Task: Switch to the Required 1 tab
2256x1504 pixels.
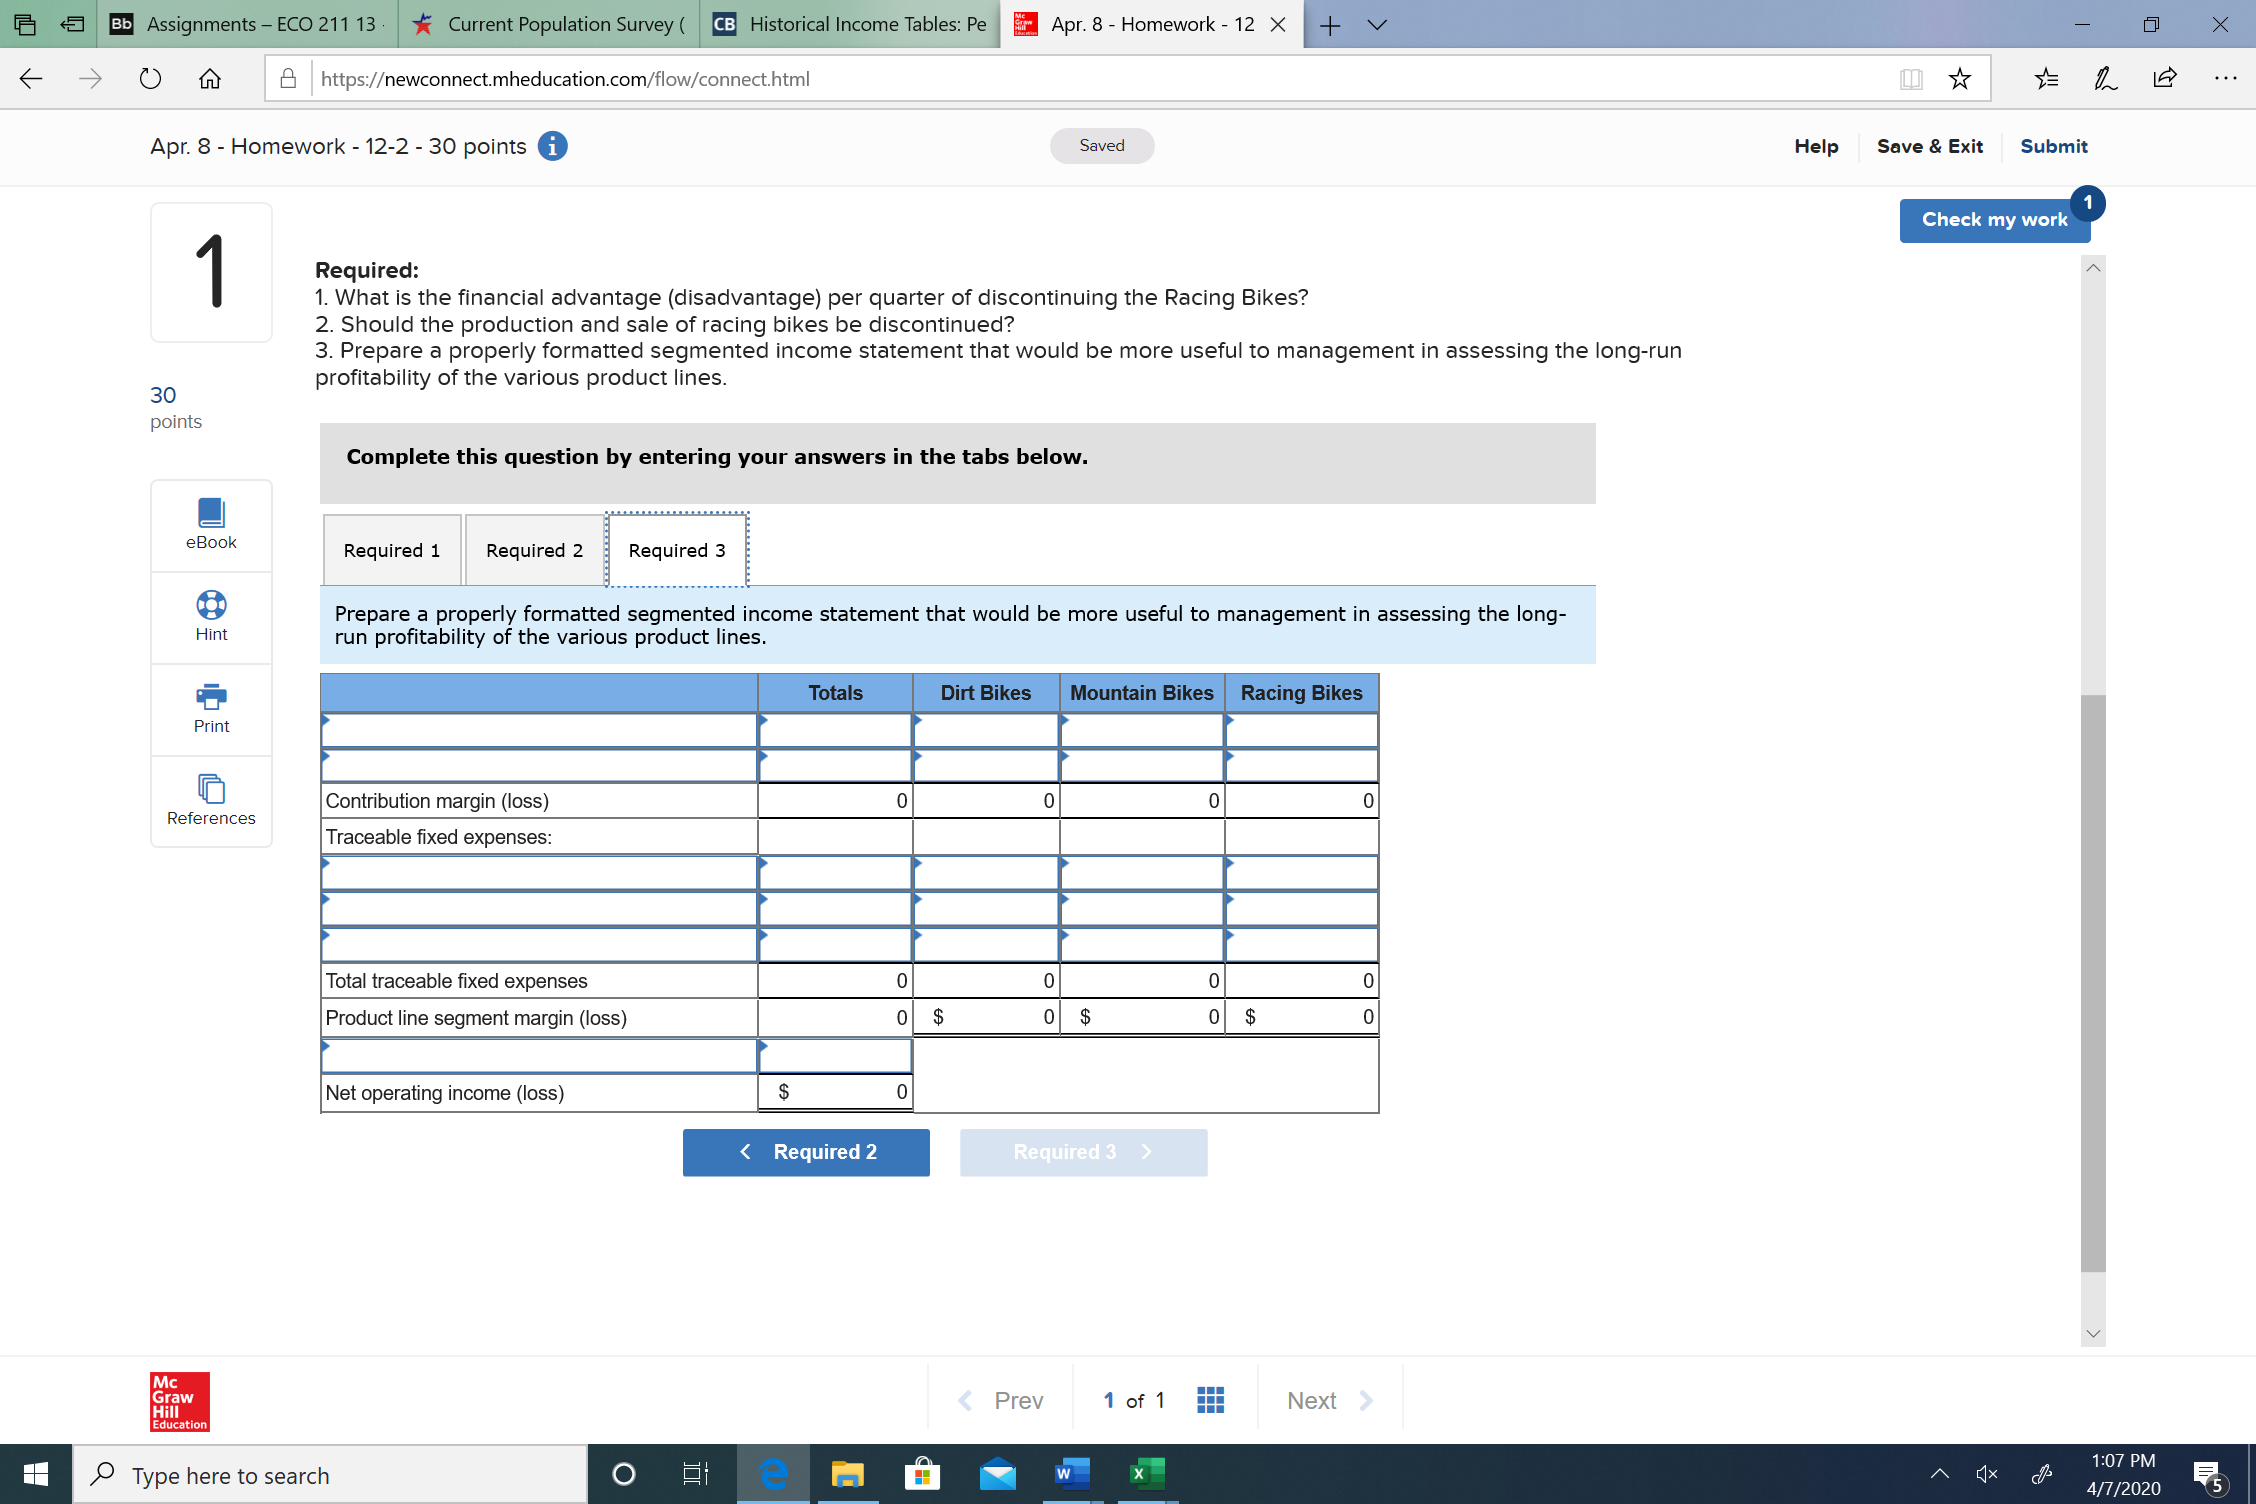Action: click(x=391, y=550)
